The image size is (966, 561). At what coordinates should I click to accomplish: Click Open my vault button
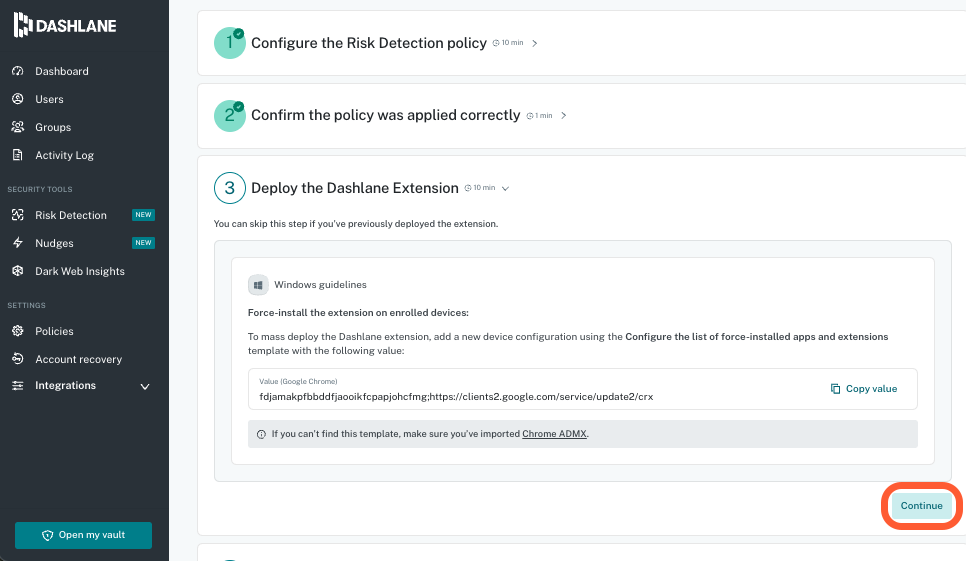[83, 535]
